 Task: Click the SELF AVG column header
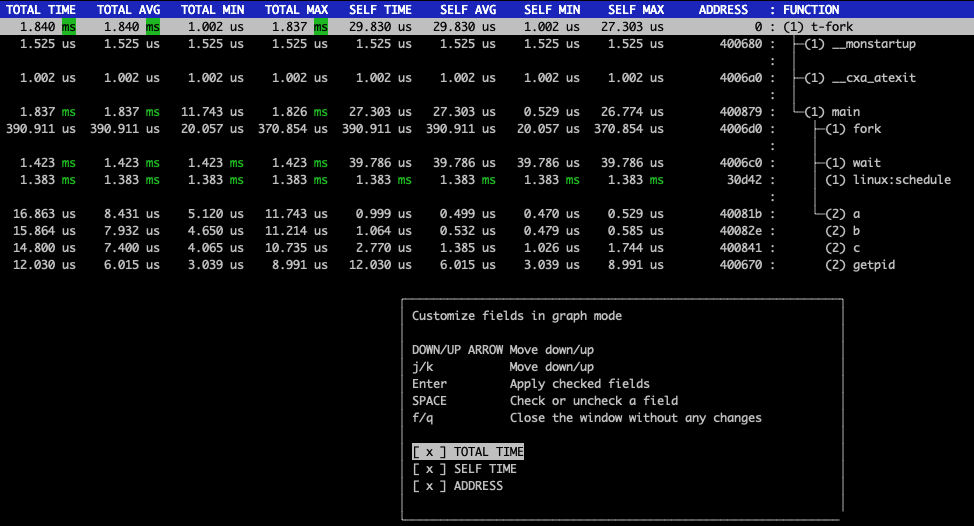point(468,10)
